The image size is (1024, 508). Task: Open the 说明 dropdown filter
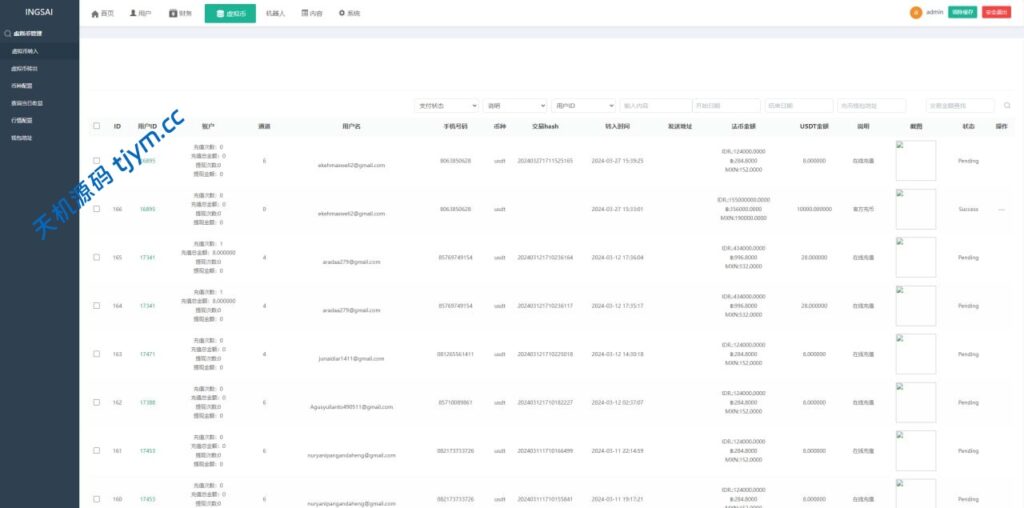[514, 105]
